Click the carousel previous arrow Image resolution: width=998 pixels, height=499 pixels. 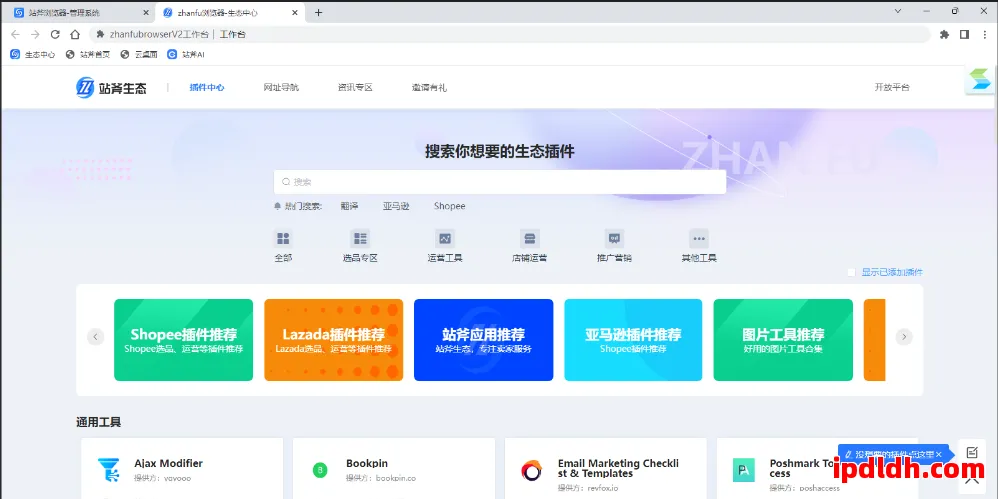pos(95,337)
